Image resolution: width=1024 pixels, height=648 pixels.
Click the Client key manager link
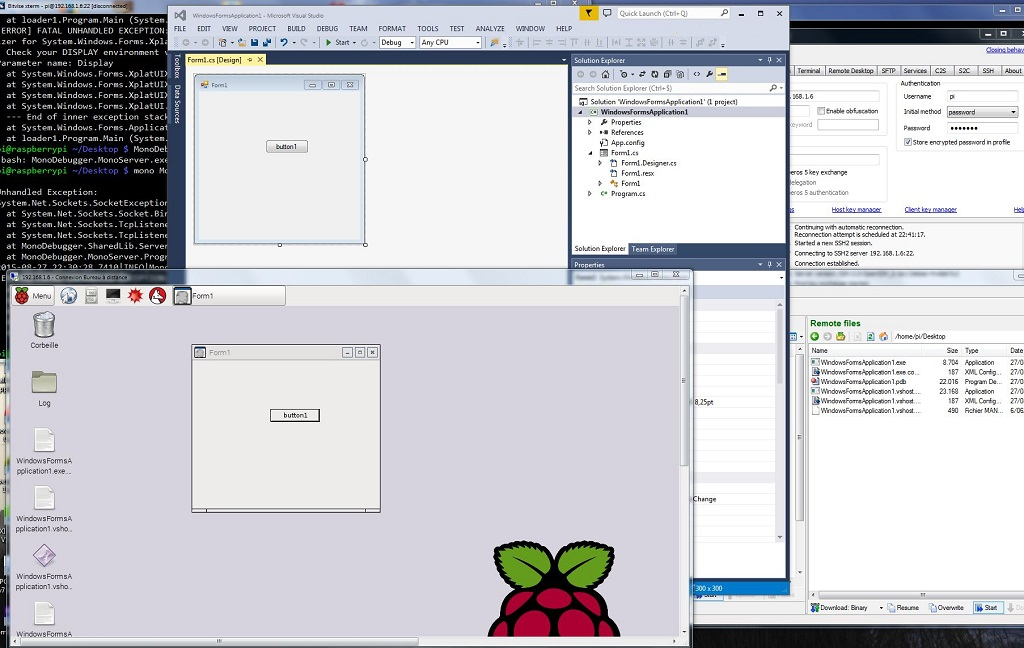(x=930, y=210)
